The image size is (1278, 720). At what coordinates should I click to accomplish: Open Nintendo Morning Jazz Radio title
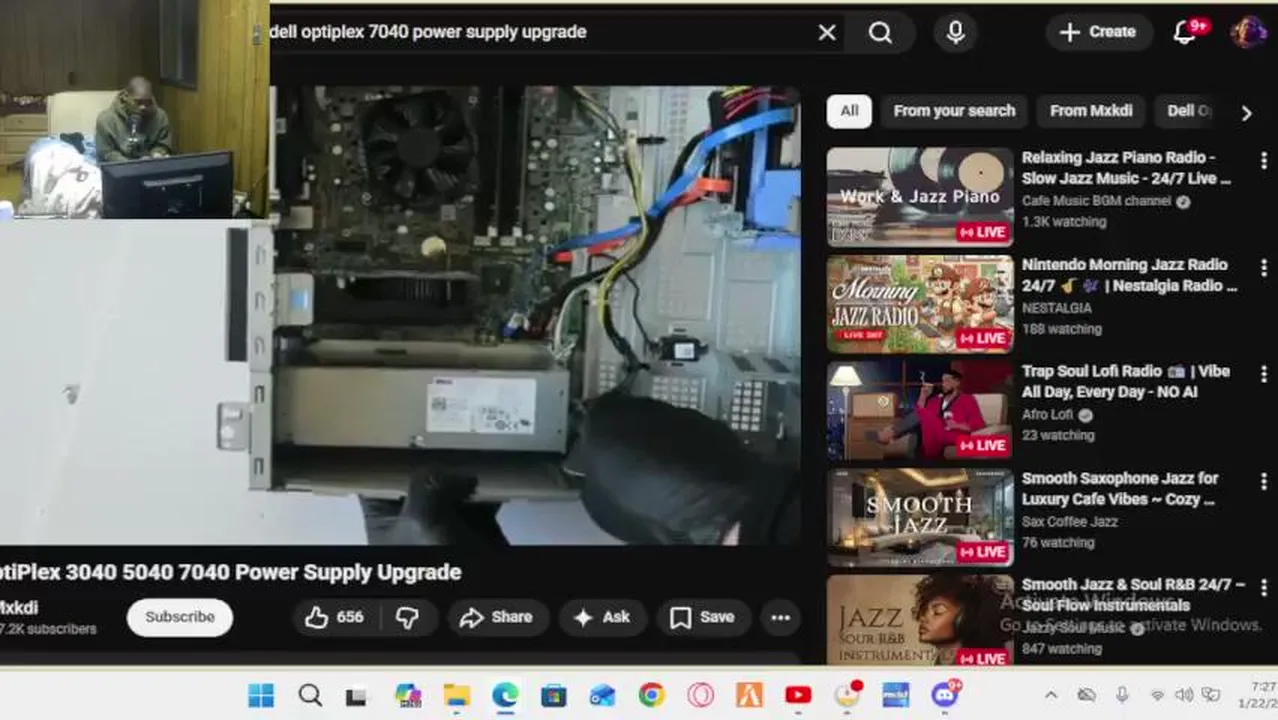[1129, 275]
